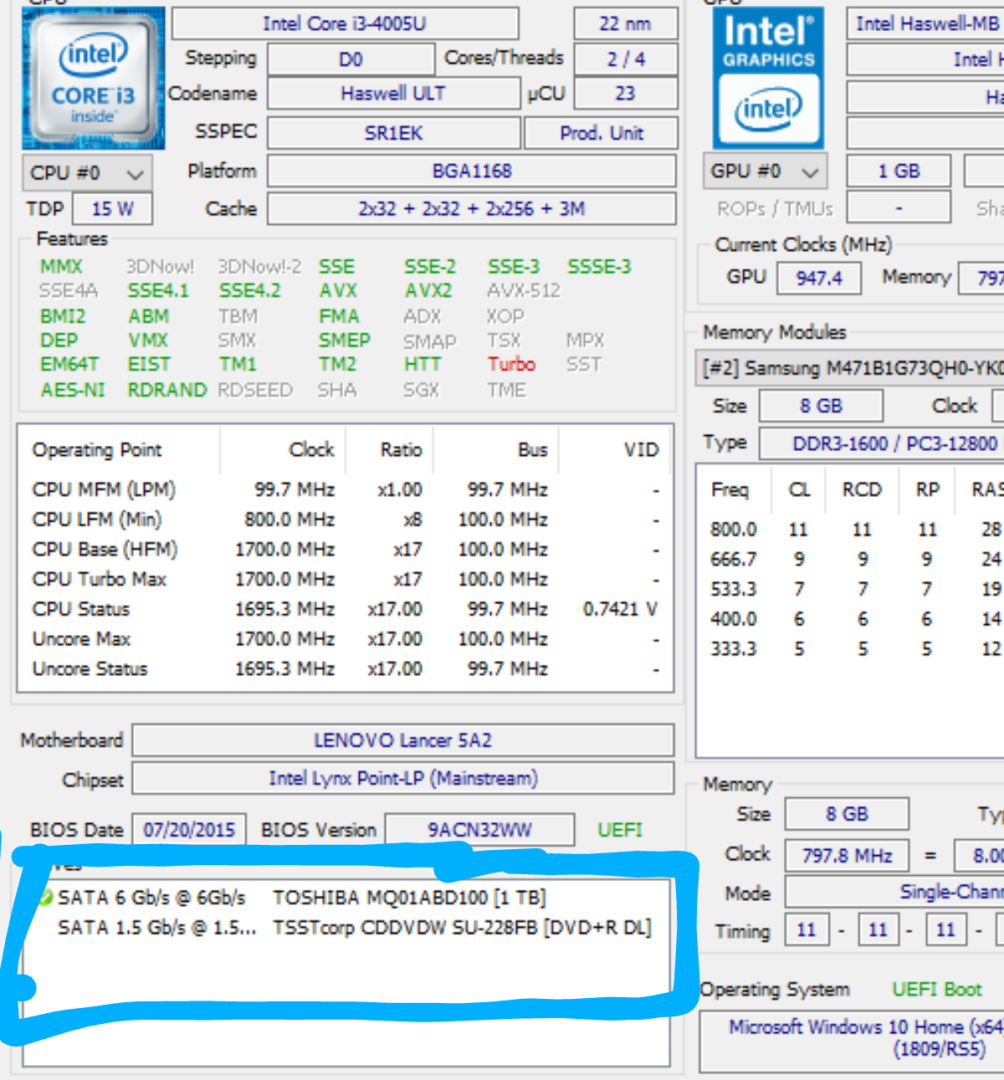Click the MMX feature label
1004x1080 pixels.
tap(61, 267)
